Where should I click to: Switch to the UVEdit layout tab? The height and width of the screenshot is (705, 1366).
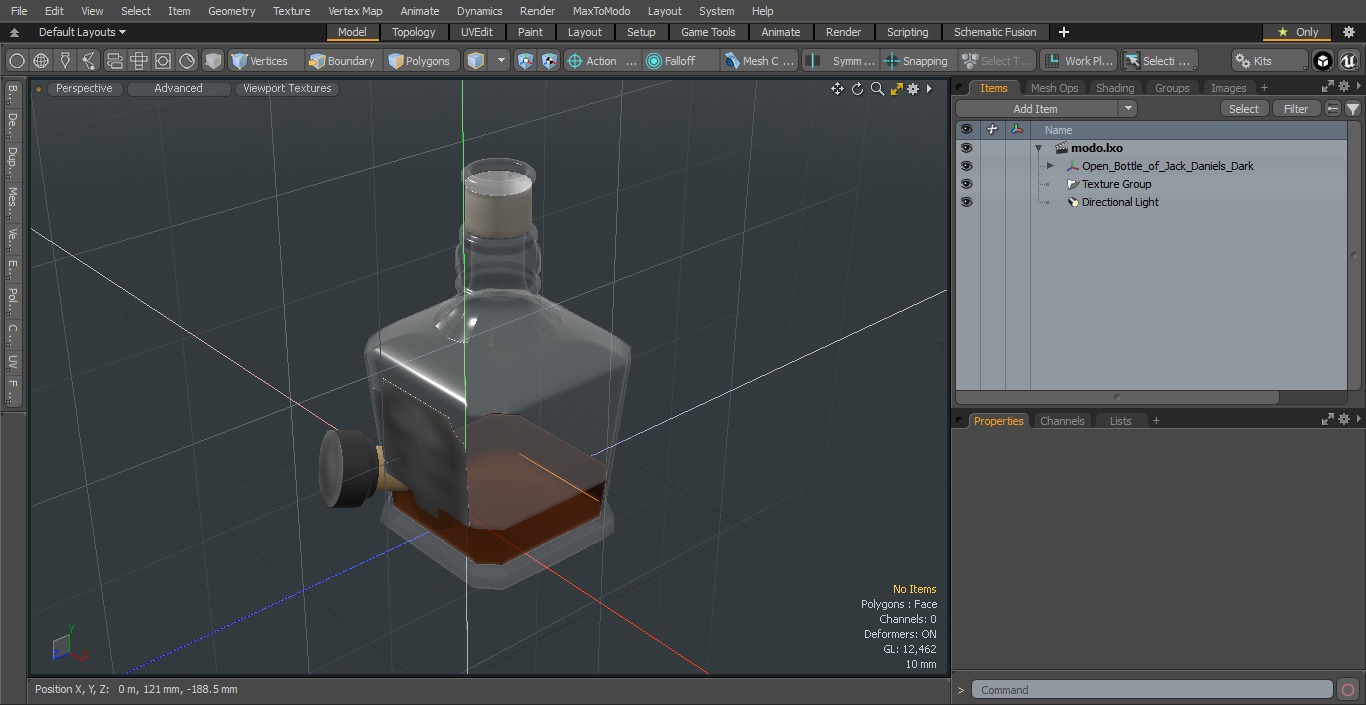(x=477, y=32)
